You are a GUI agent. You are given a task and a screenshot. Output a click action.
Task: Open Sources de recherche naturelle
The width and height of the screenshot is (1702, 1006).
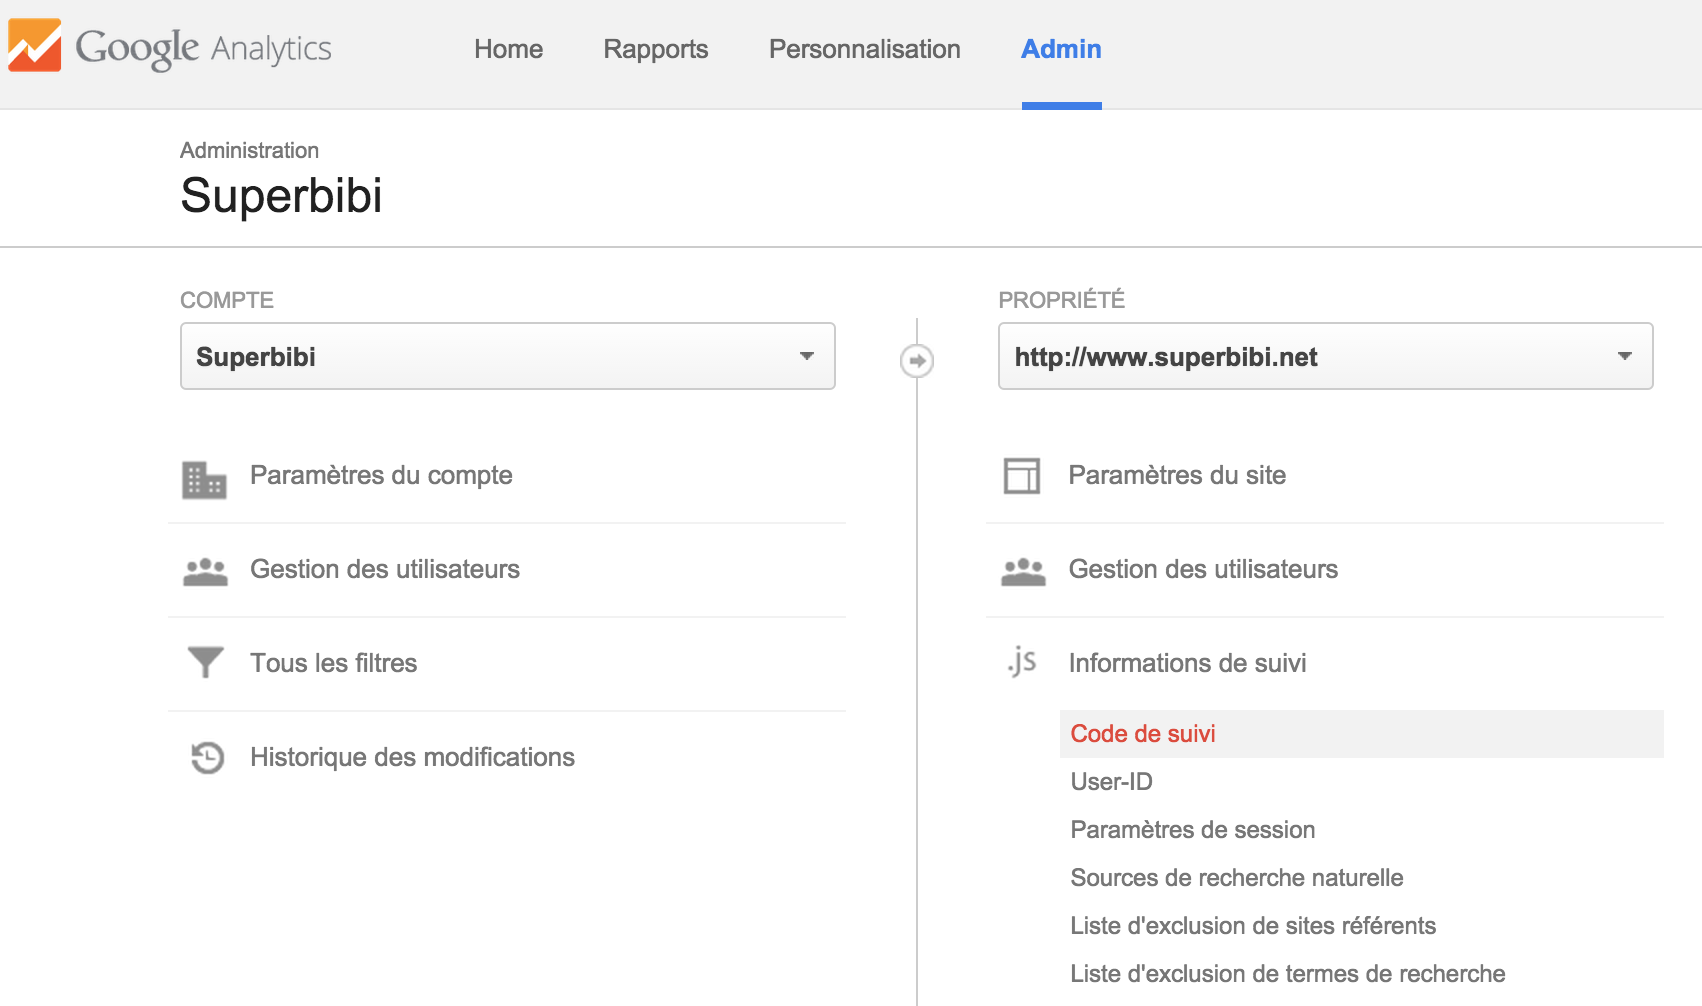click(x=1236, y=878)
